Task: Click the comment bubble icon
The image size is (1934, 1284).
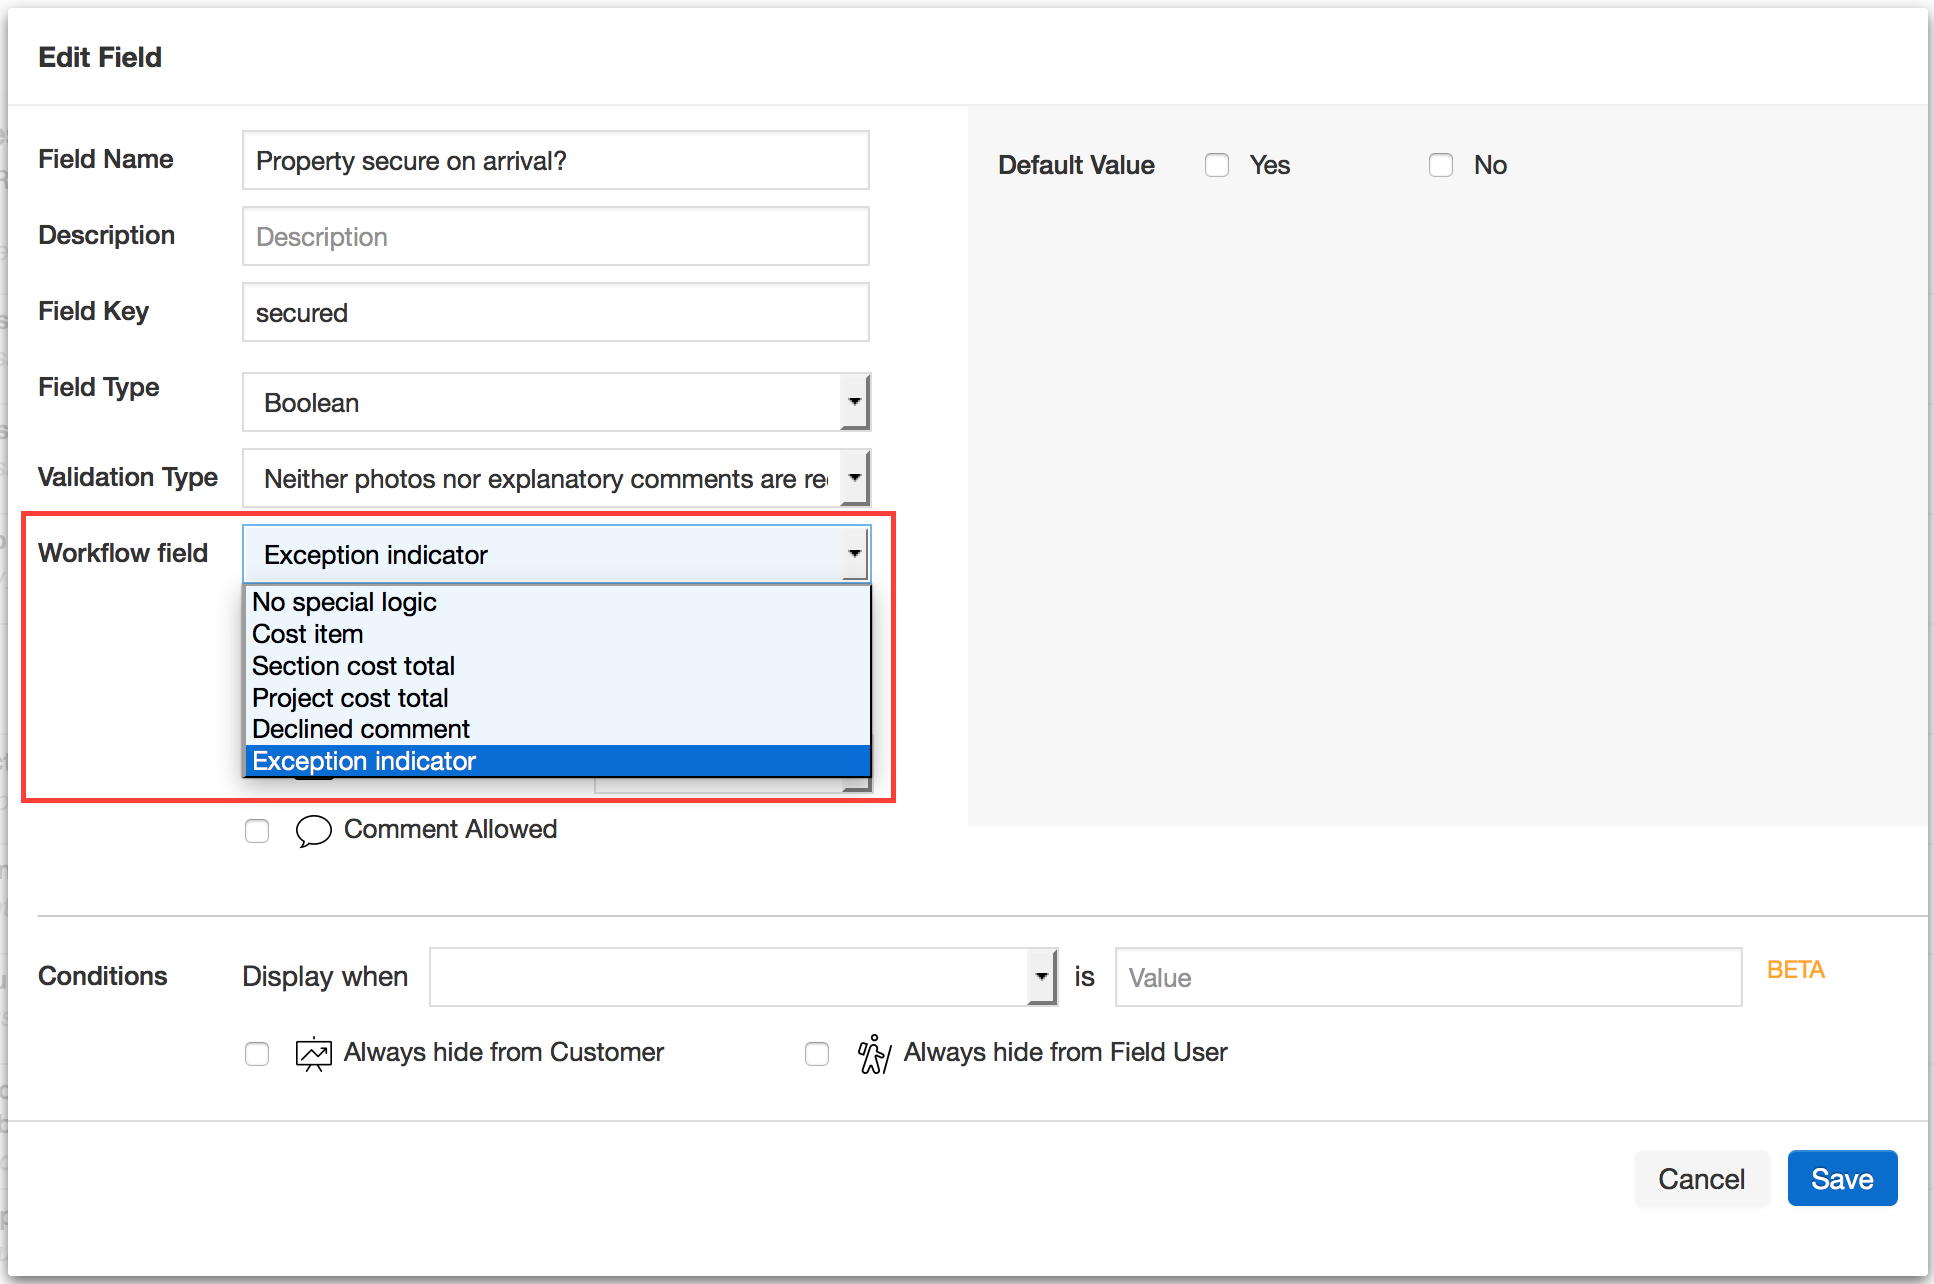Action: tap(313, 830)
